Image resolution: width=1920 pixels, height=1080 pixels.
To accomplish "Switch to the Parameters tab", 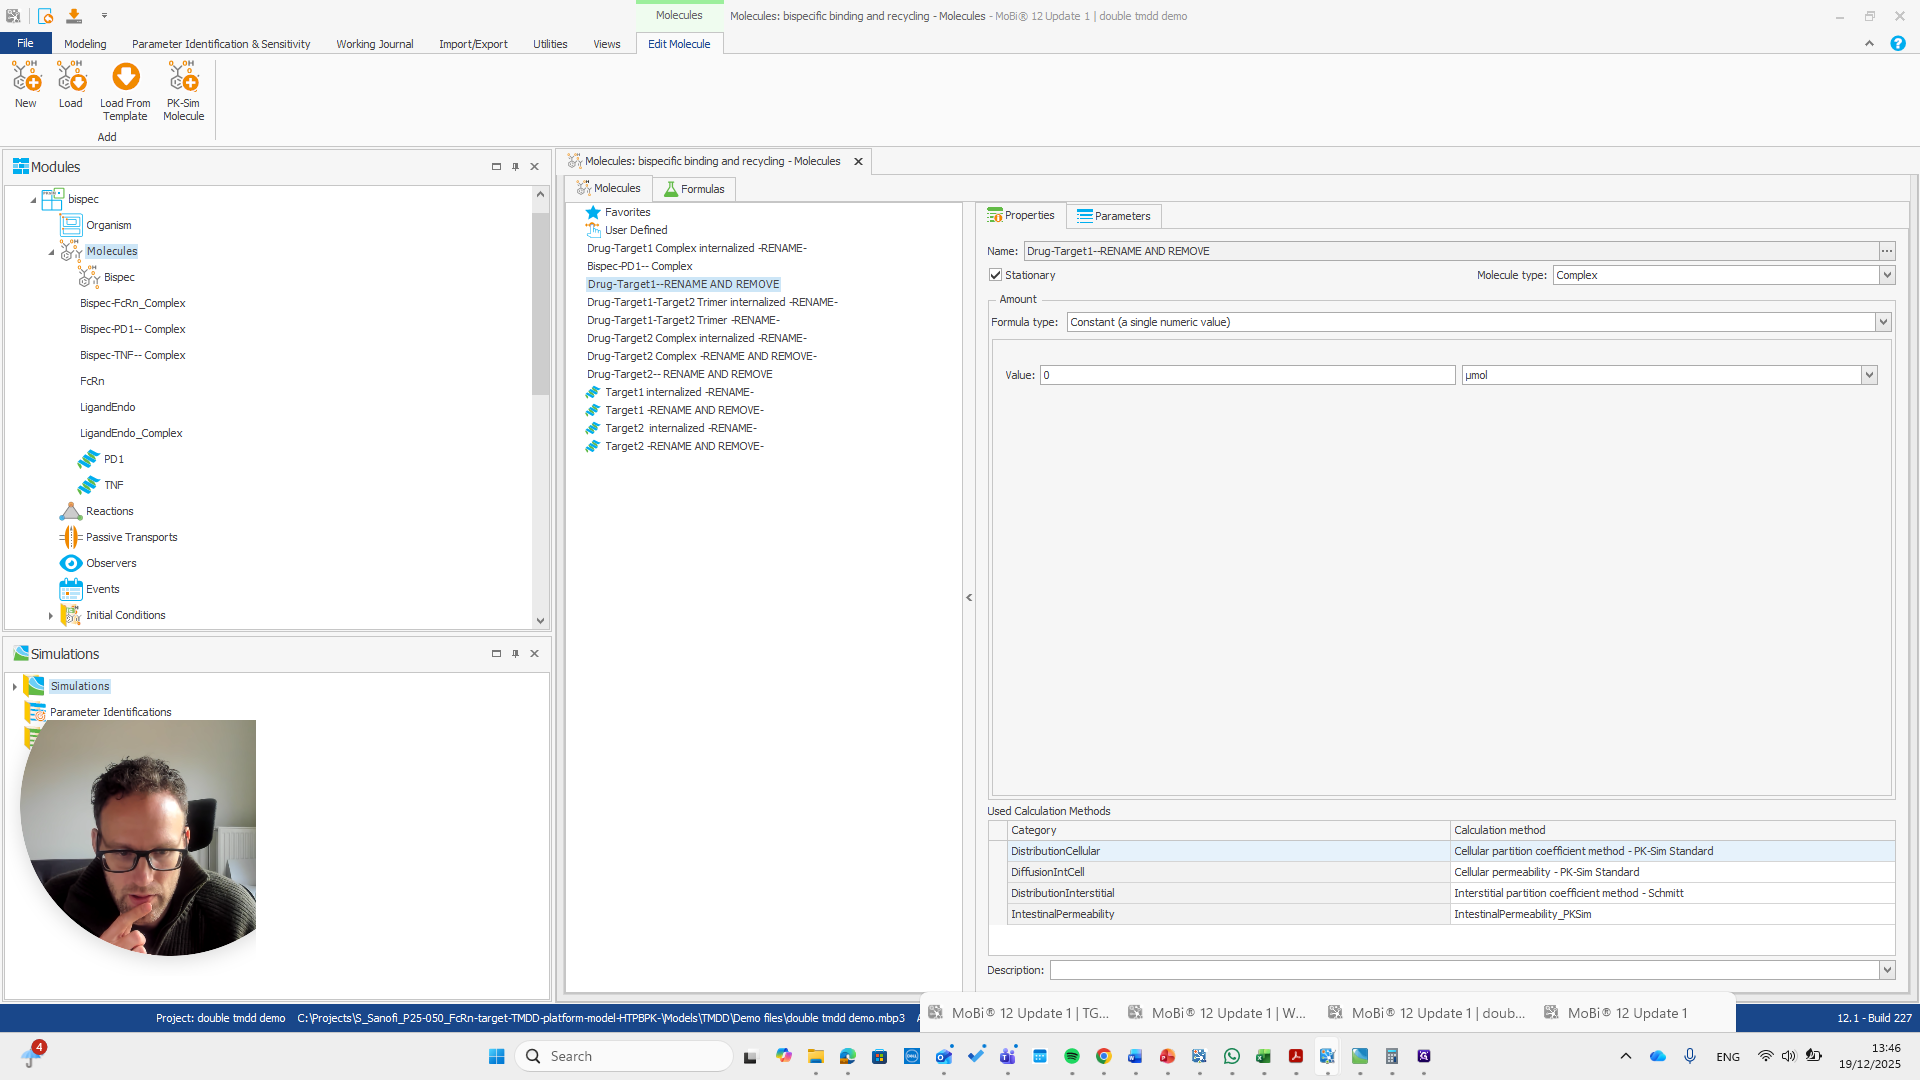I will tap(1113, 216).
